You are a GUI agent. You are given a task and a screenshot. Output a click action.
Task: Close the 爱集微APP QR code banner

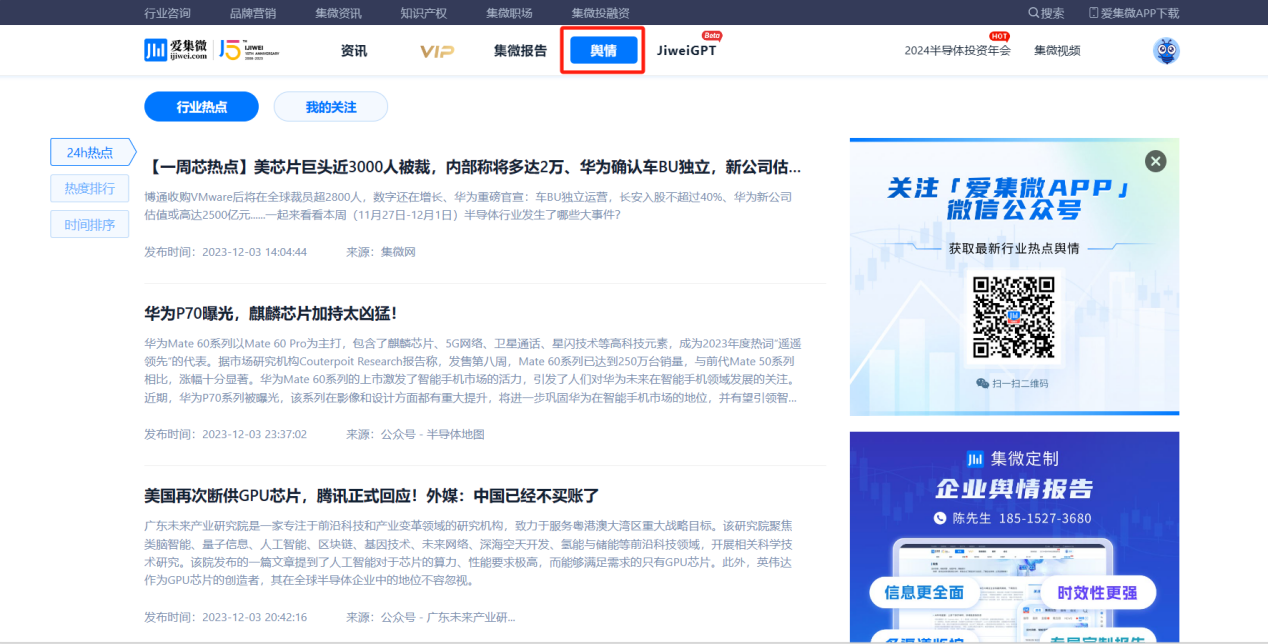tap(1155, 161)
